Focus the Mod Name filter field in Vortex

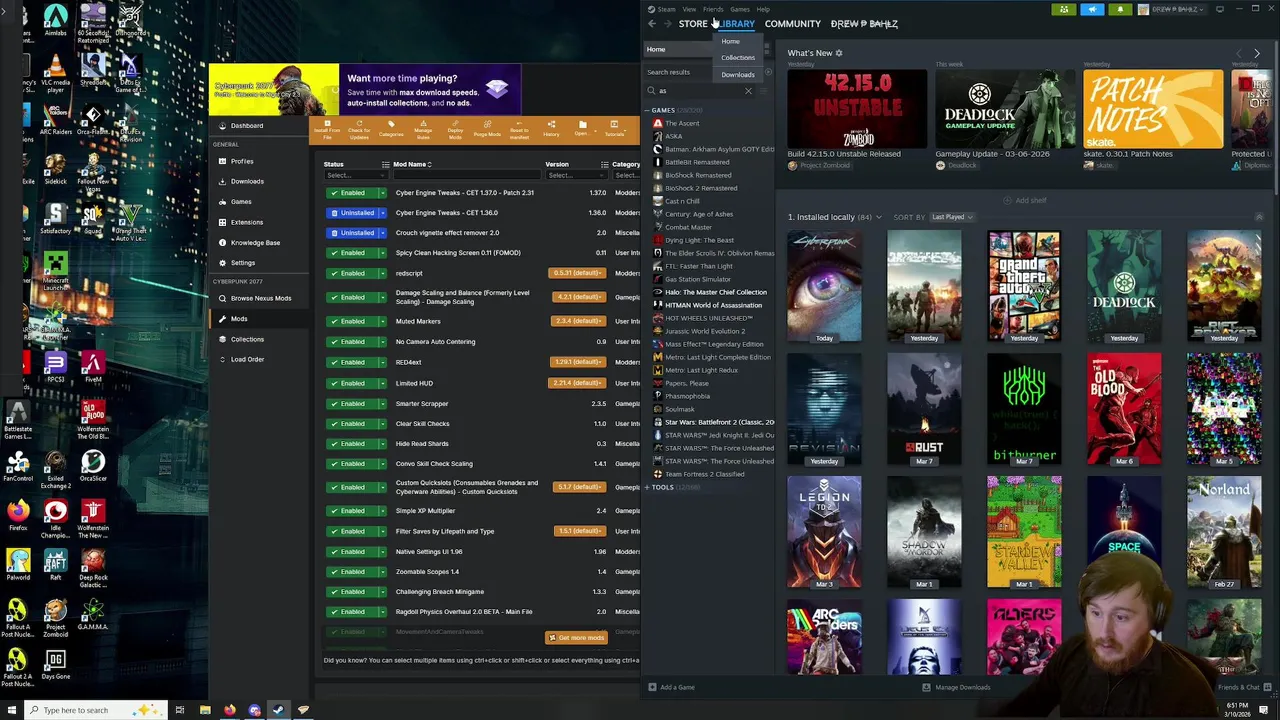click(465, 175)
